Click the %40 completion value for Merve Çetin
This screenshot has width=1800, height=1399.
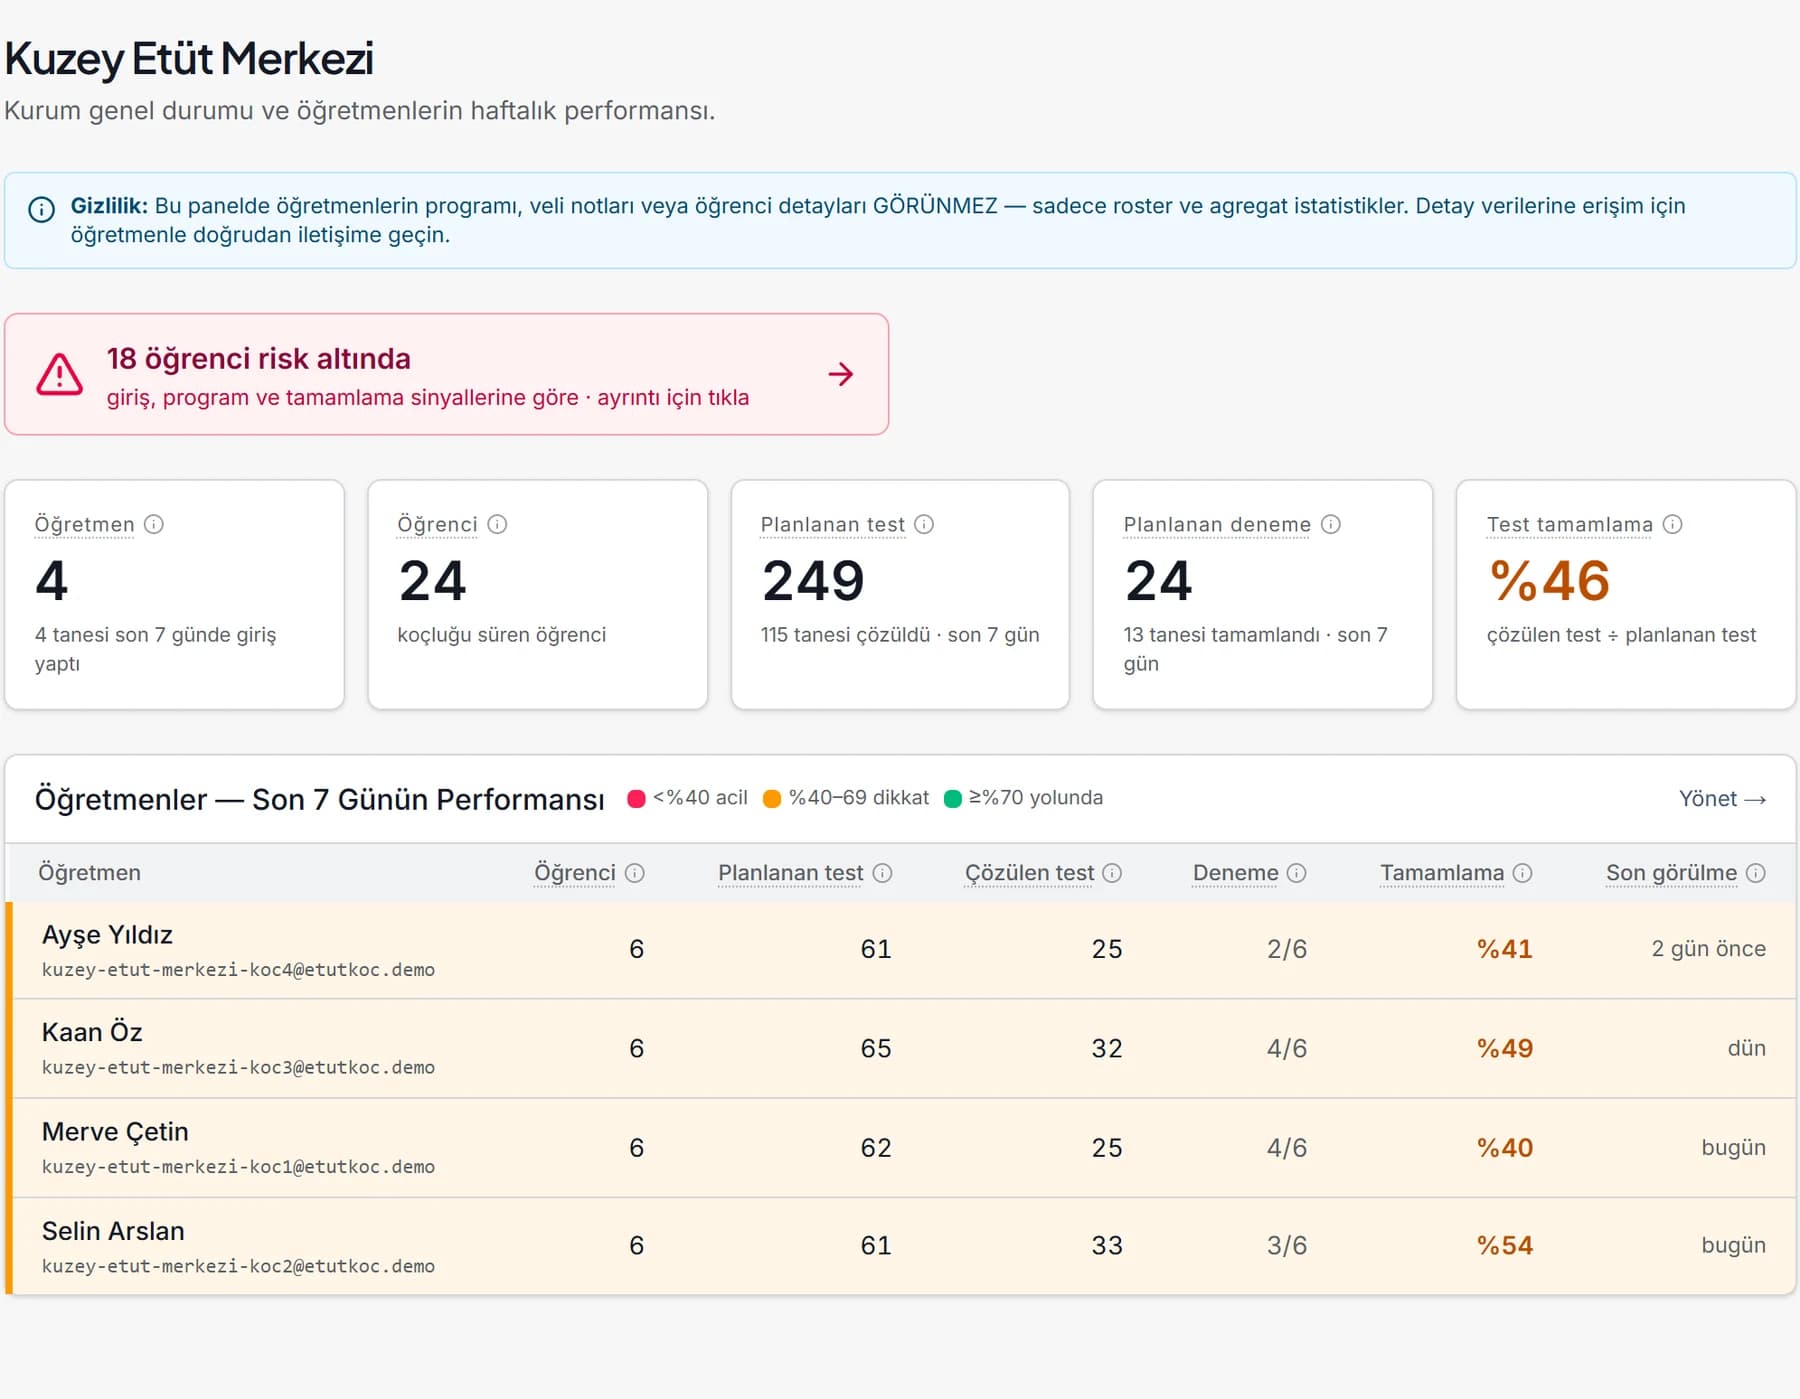point(1505,1147)
